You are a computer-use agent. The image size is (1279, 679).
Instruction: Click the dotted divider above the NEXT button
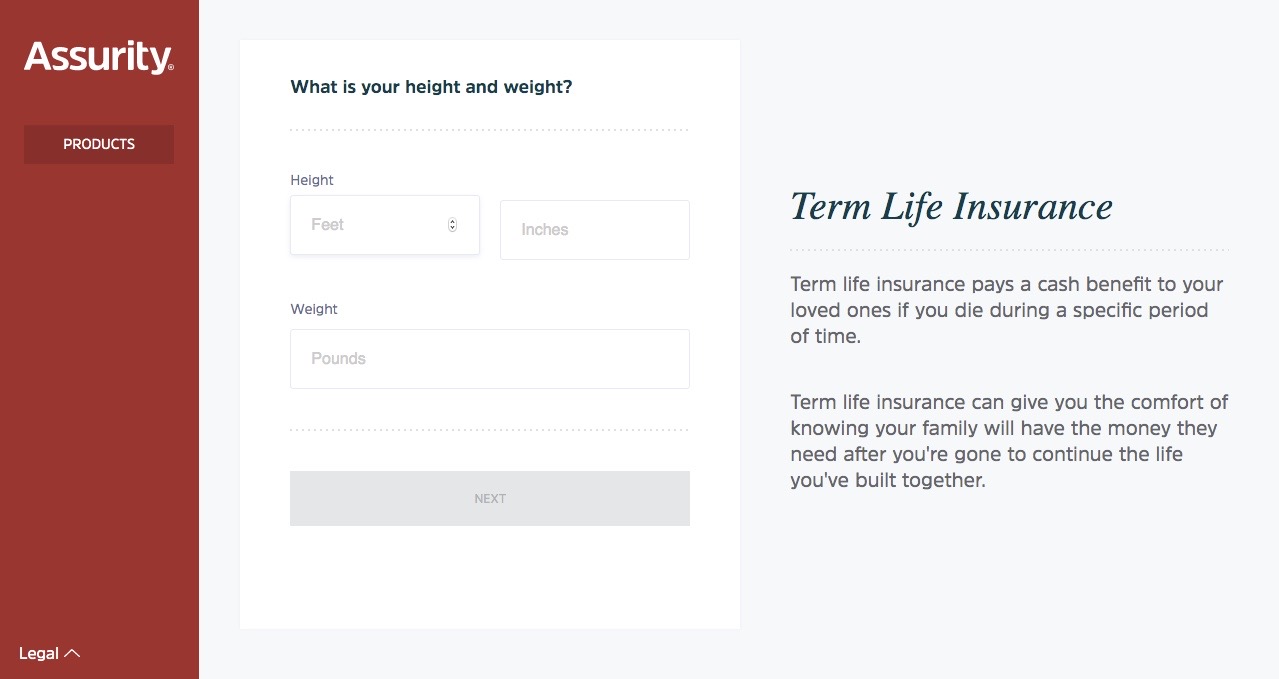(490, 430)
